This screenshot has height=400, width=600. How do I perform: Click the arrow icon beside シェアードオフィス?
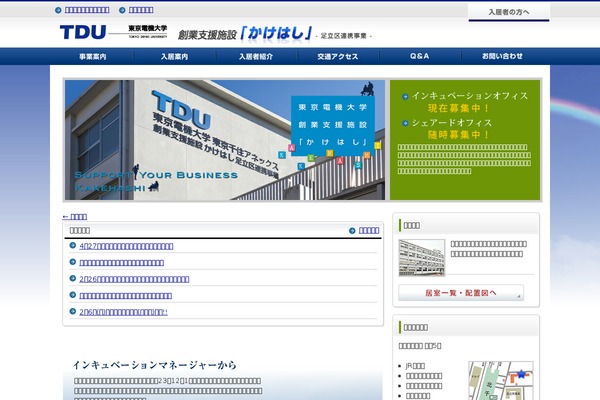405,123
